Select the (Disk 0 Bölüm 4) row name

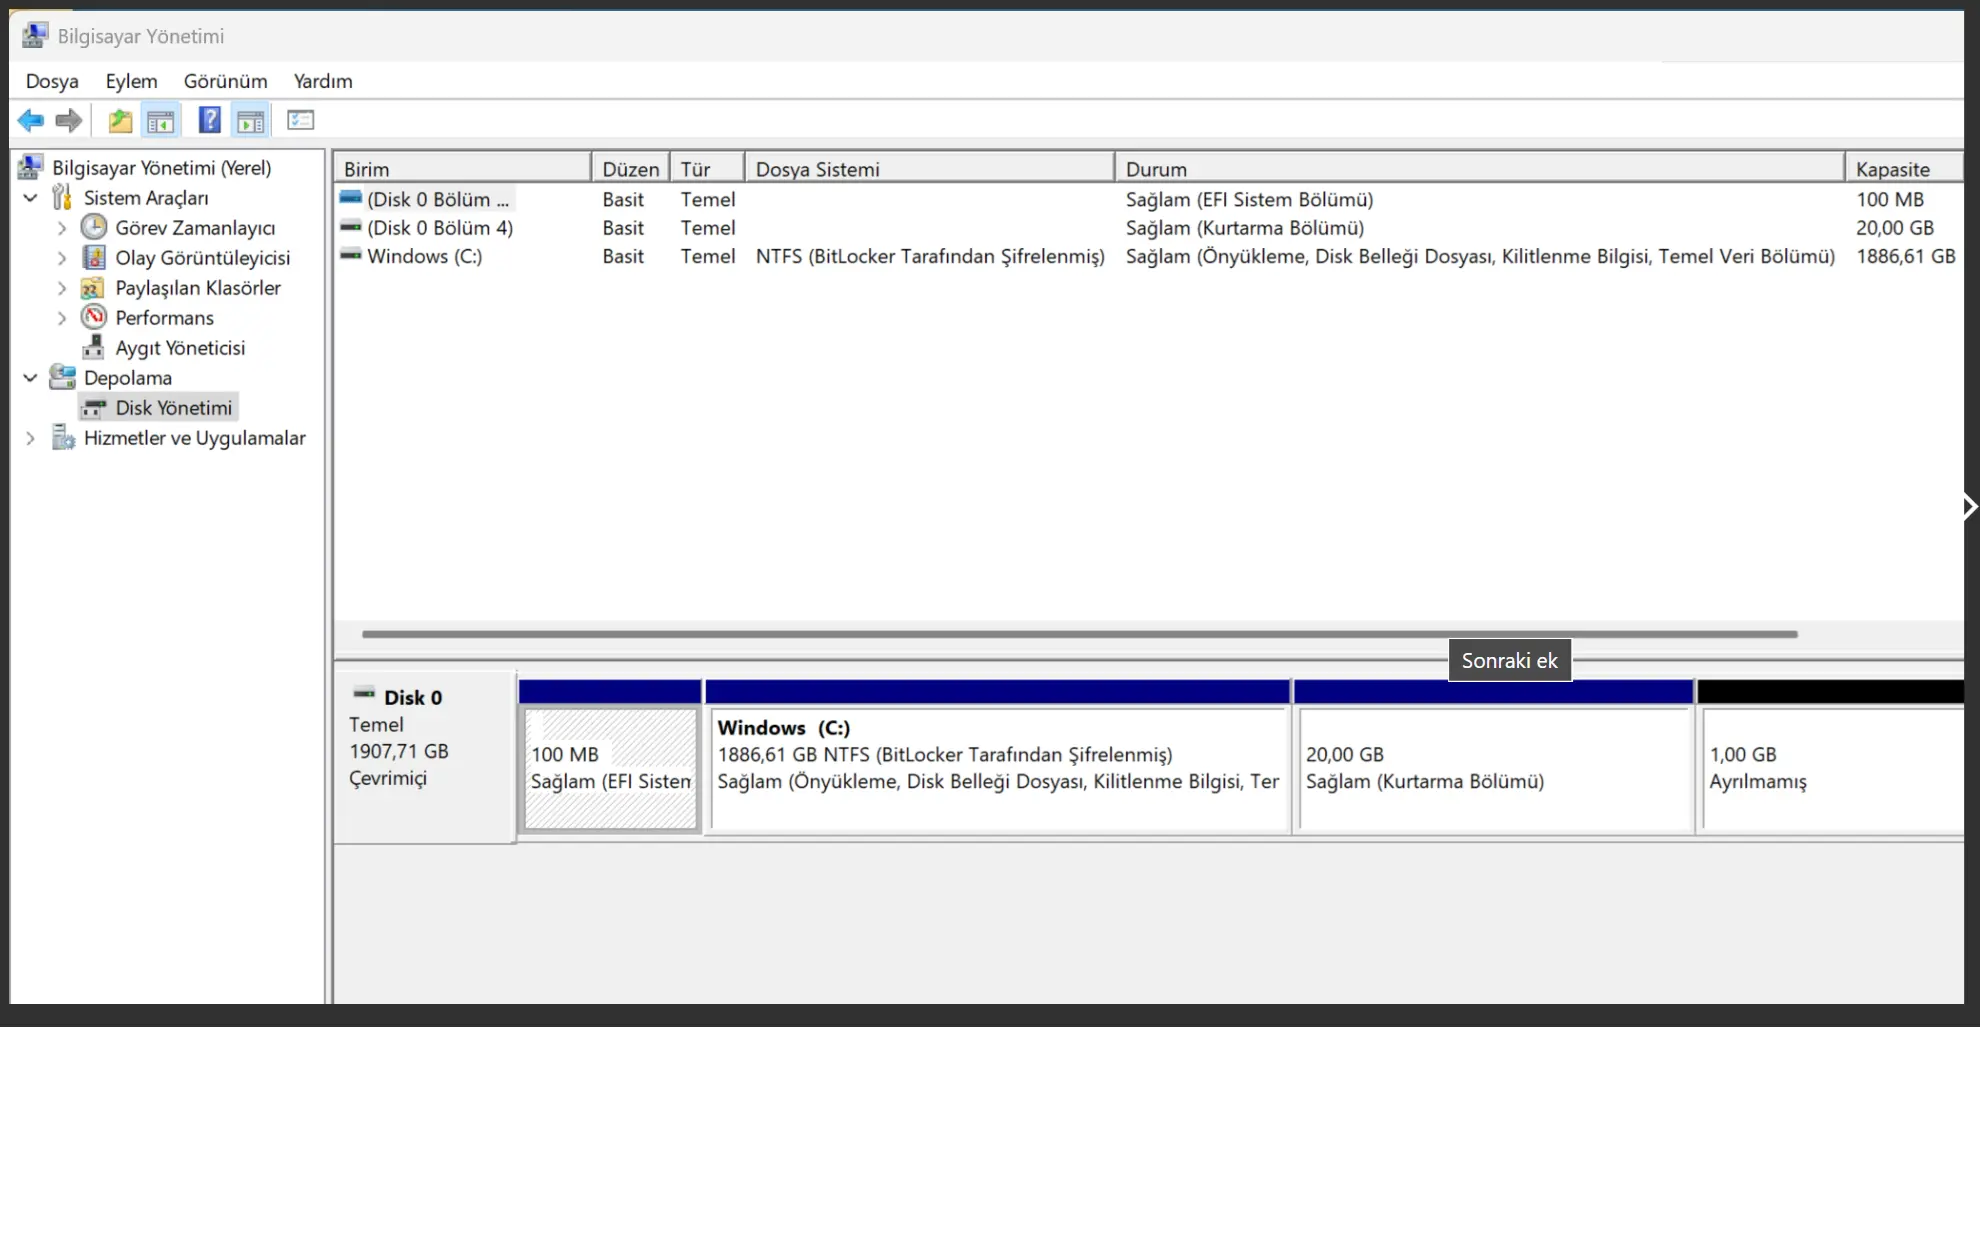coord(440,228)
